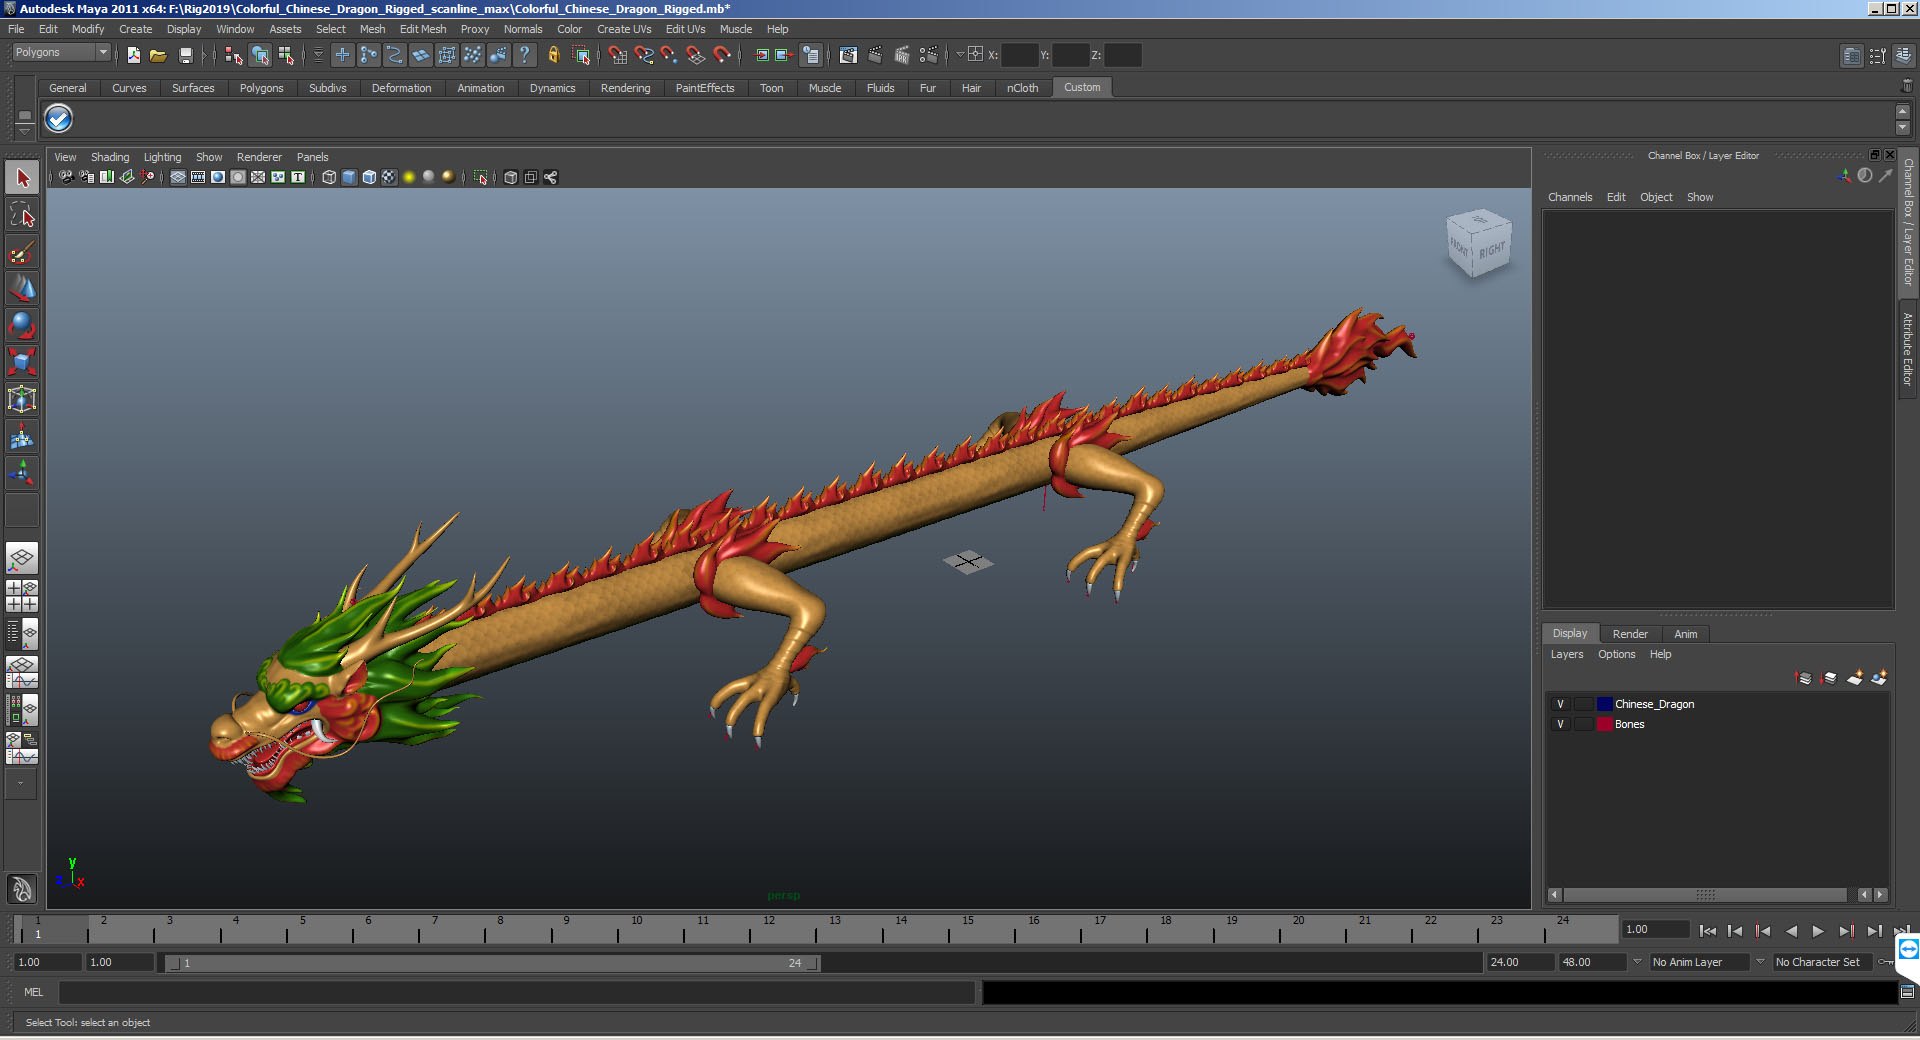Click the Bones layer red color swatch
Image resolution: width=1920 pixels, height=1040 pixels.
pos(1604,724)
